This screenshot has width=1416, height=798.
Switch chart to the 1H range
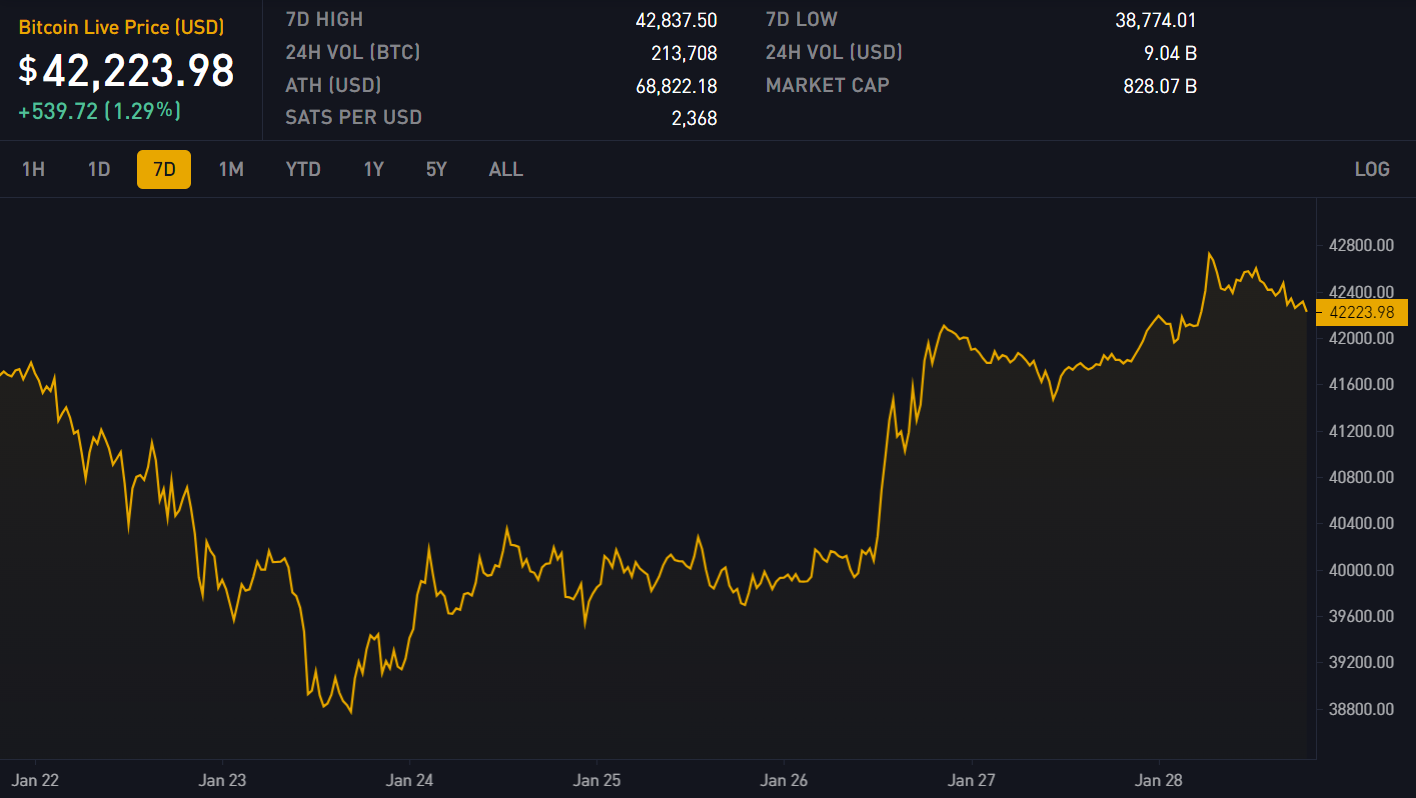(x=33, y=169)
